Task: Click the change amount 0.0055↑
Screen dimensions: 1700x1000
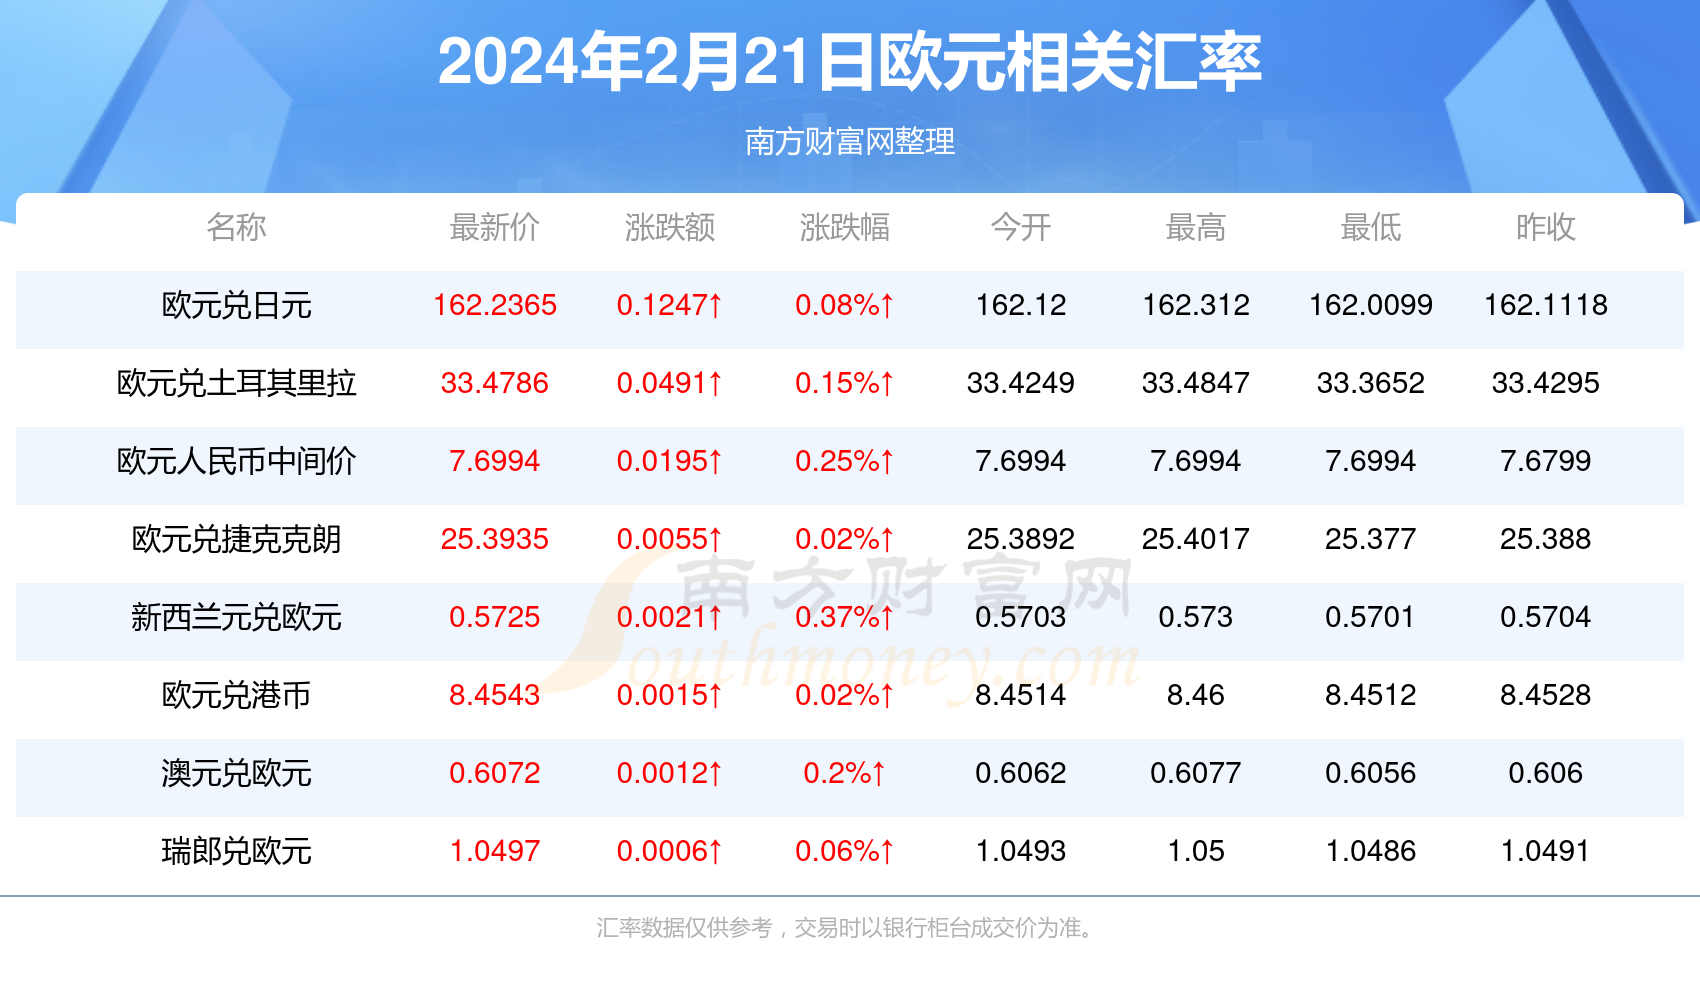Action: click(x=670, y=539)
